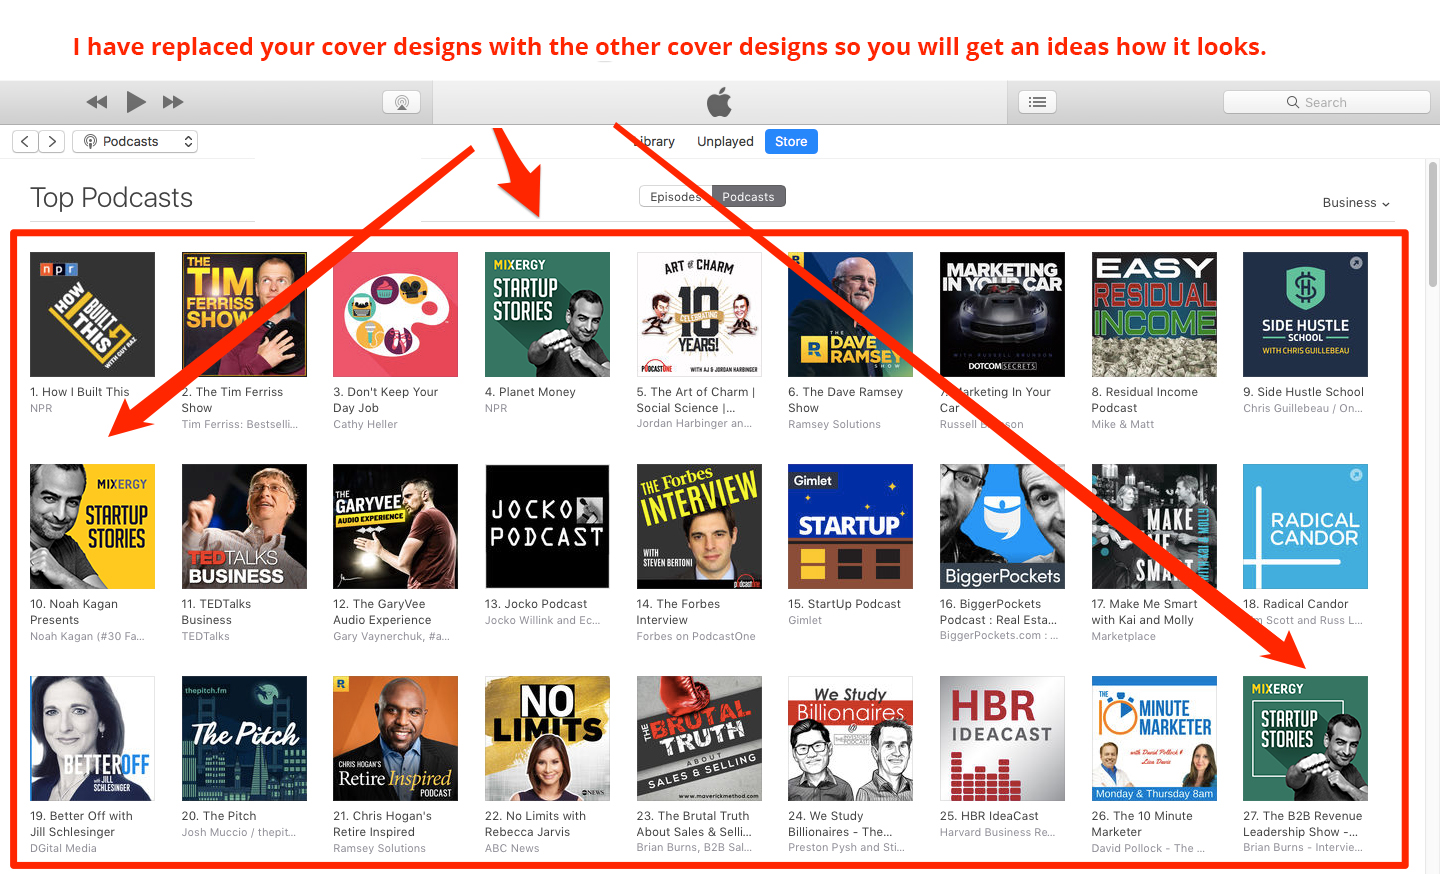1440x874 pixels.
Task: Open the Podcasts media type selector
Action: (x=135, y=141)
